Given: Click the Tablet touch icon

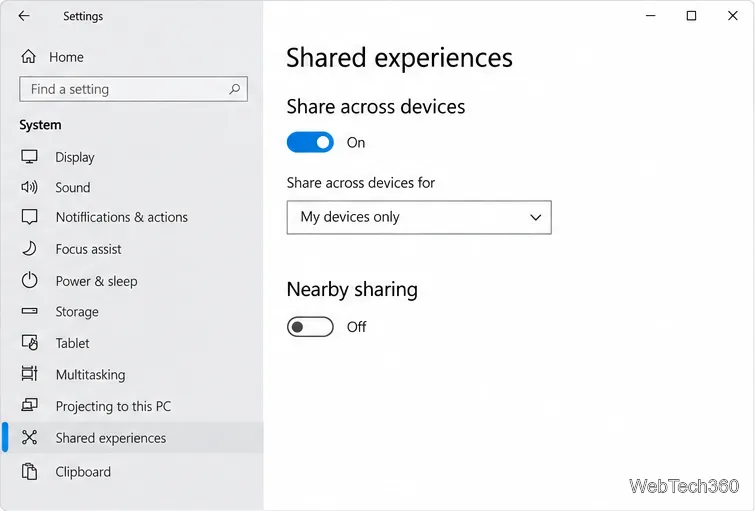Looking at the screenshot, I should point(29,342).
